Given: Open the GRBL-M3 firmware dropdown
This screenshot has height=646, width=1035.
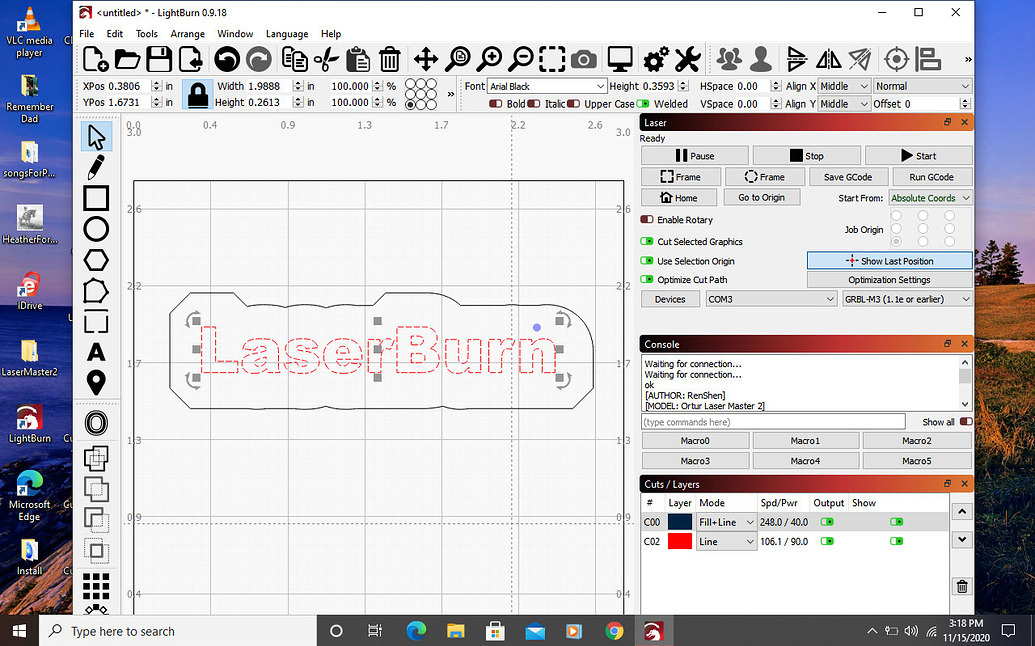Looking at the screenshot, I should pyautogui.click(x=906, y=299).
